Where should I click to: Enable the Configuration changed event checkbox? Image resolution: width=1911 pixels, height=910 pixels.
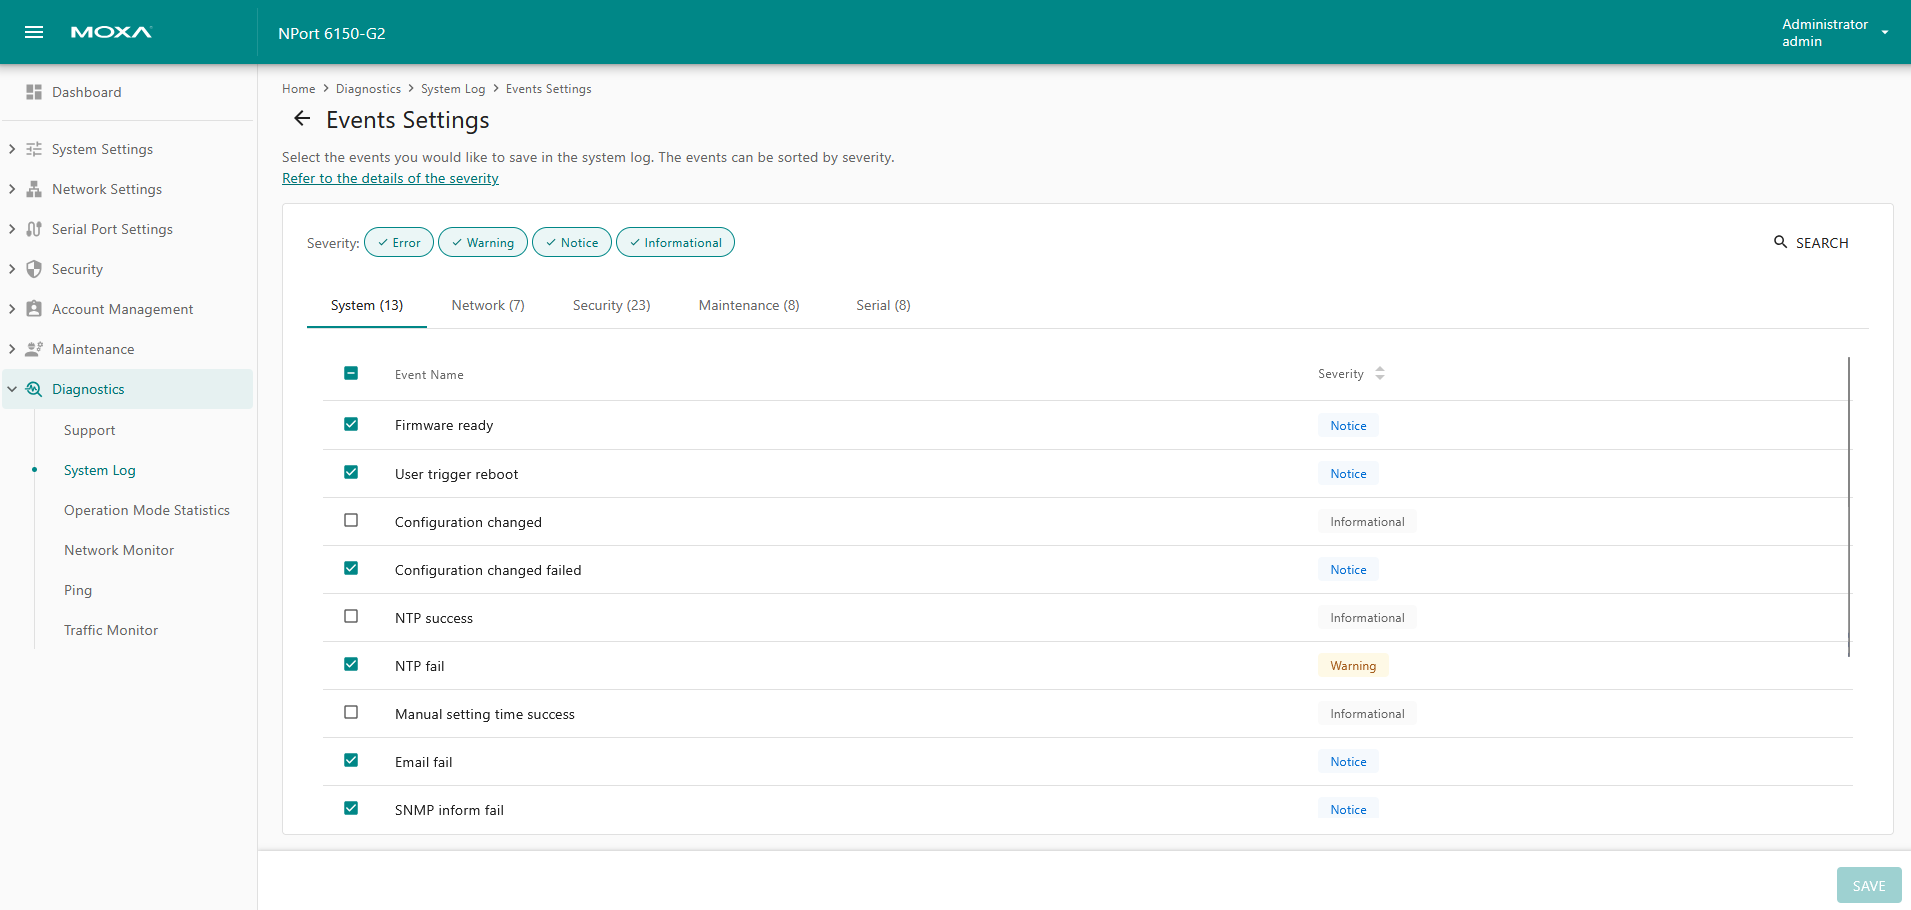coord(351,520)
